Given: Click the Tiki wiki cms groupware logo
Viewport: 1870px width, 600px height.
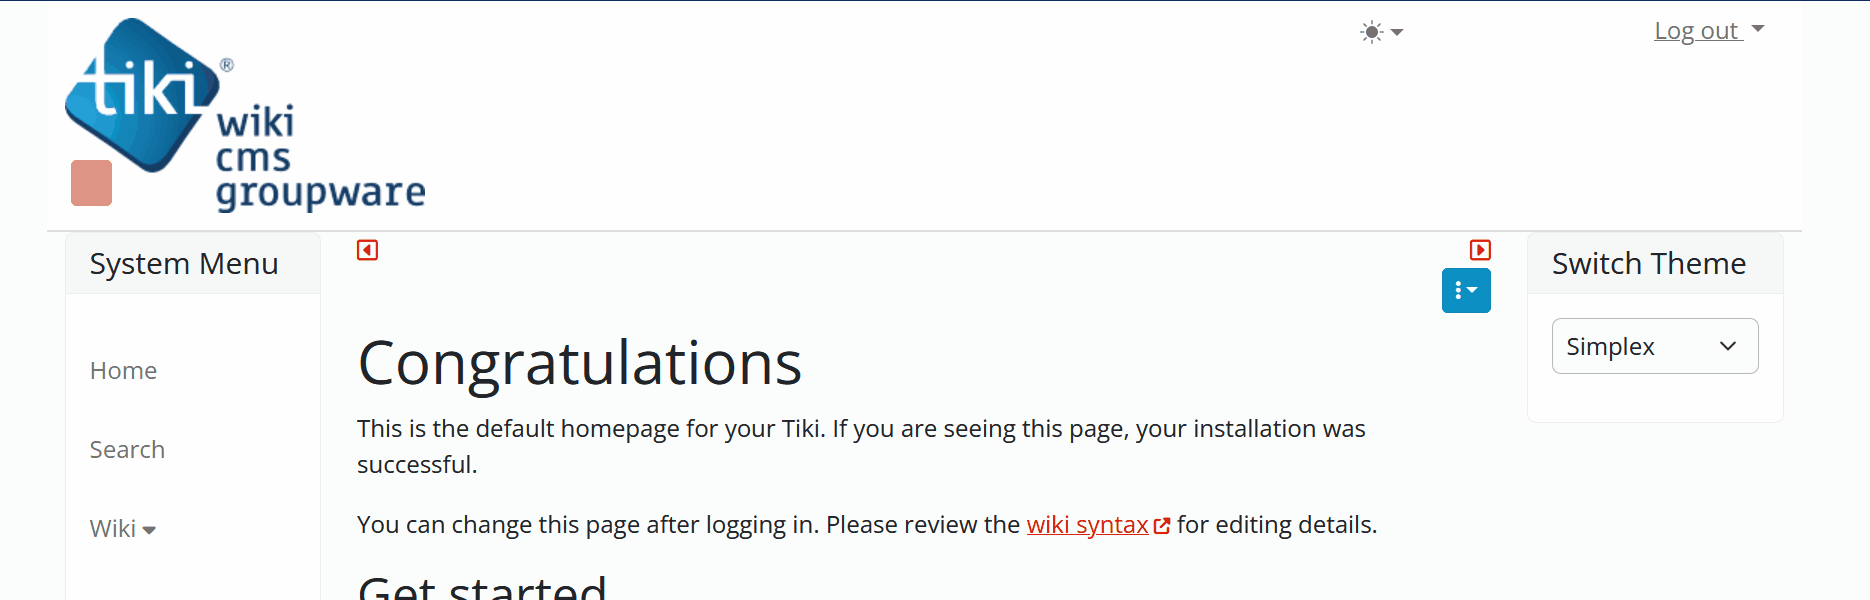Looking at the screenshot, I should [x=245, y=115].
